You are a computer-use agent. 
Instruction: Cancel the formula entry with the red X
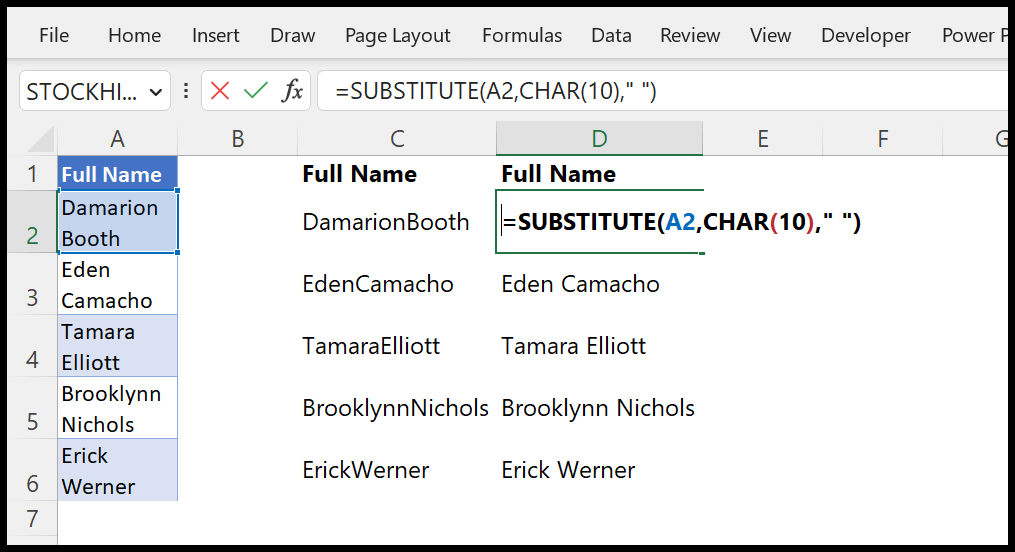pos(220,91)
